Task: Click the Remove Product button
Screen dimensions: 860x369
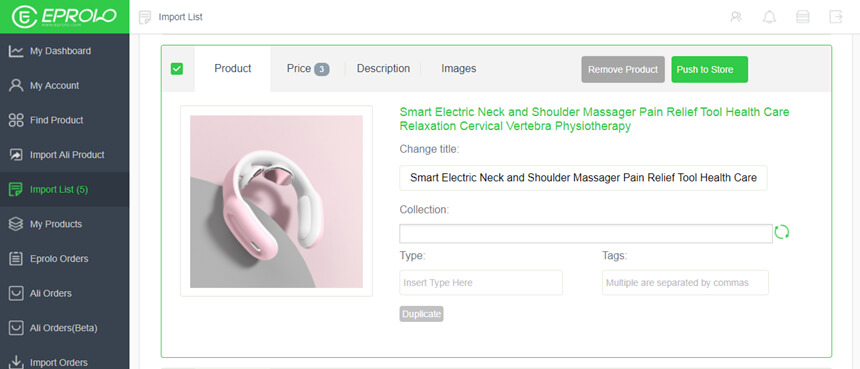Action: [x=623, y=70]
